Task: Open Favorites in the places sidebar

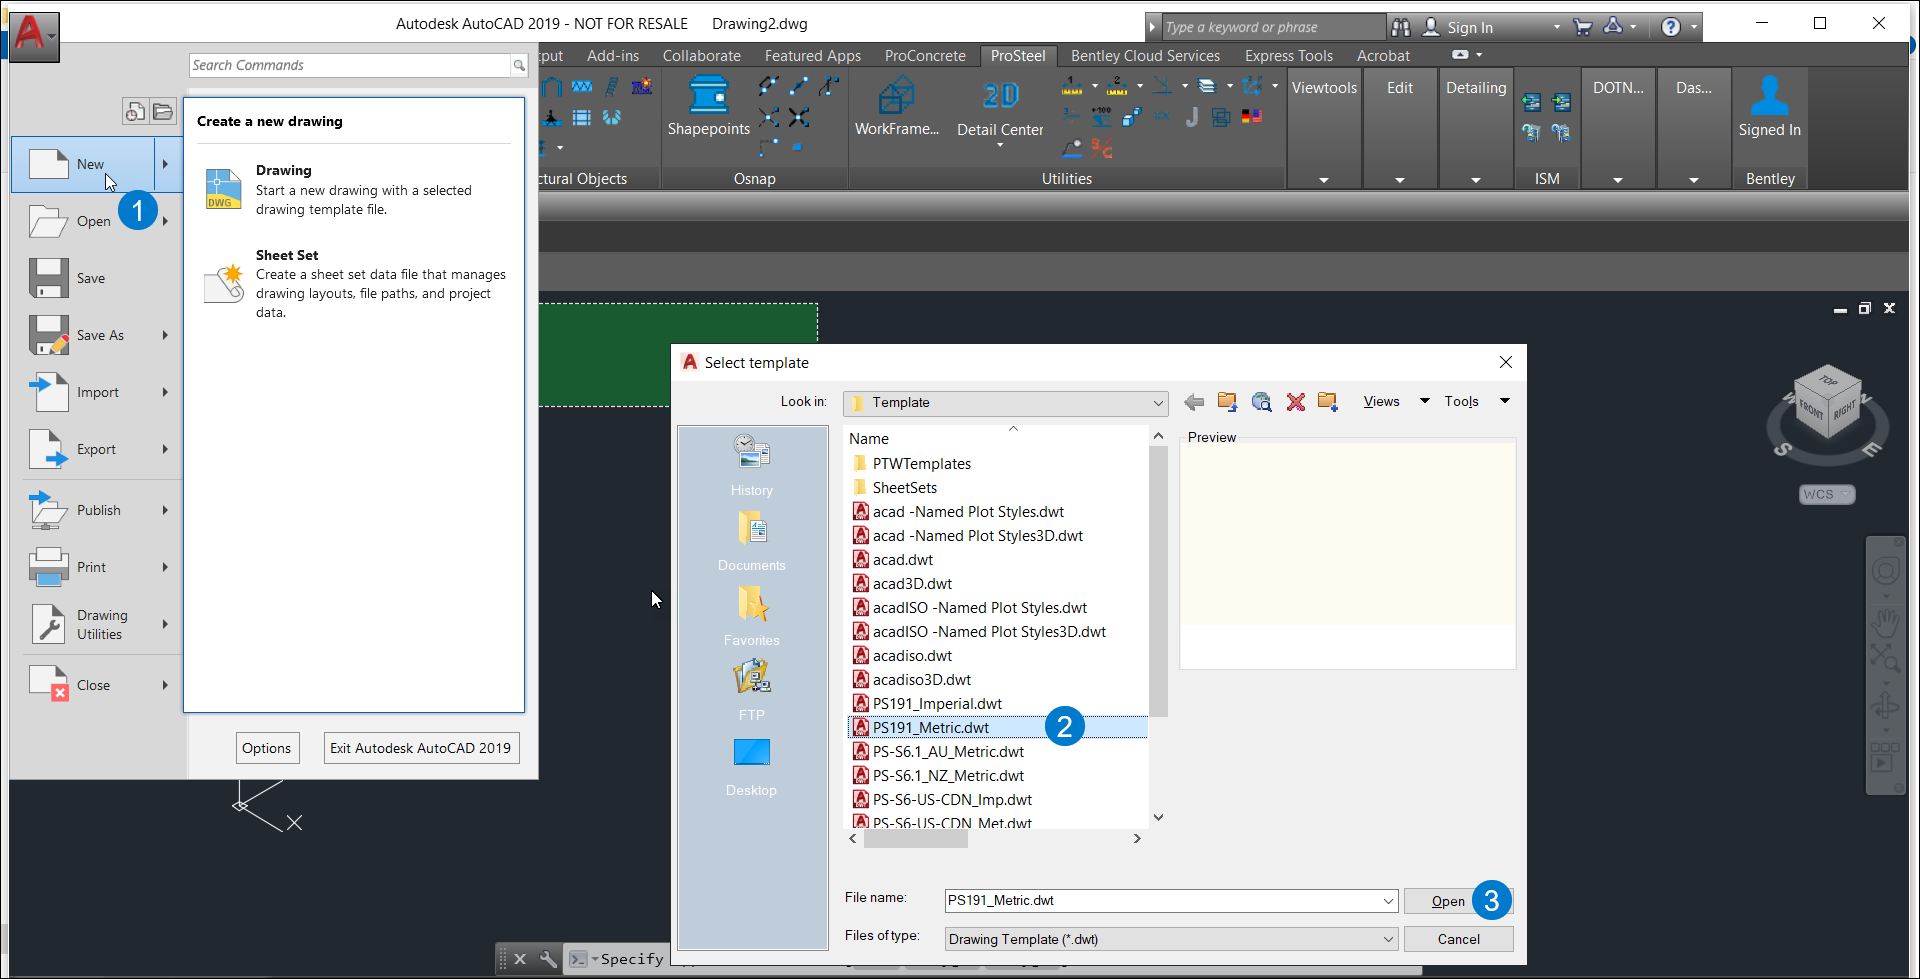Action: coord(752,616)
